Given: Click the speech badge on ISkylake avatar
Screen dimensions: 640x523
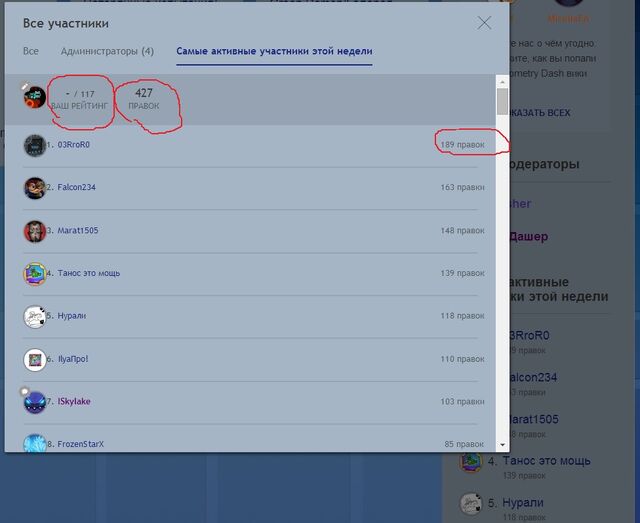Looking at the screenshot, I should click(24, 392).
